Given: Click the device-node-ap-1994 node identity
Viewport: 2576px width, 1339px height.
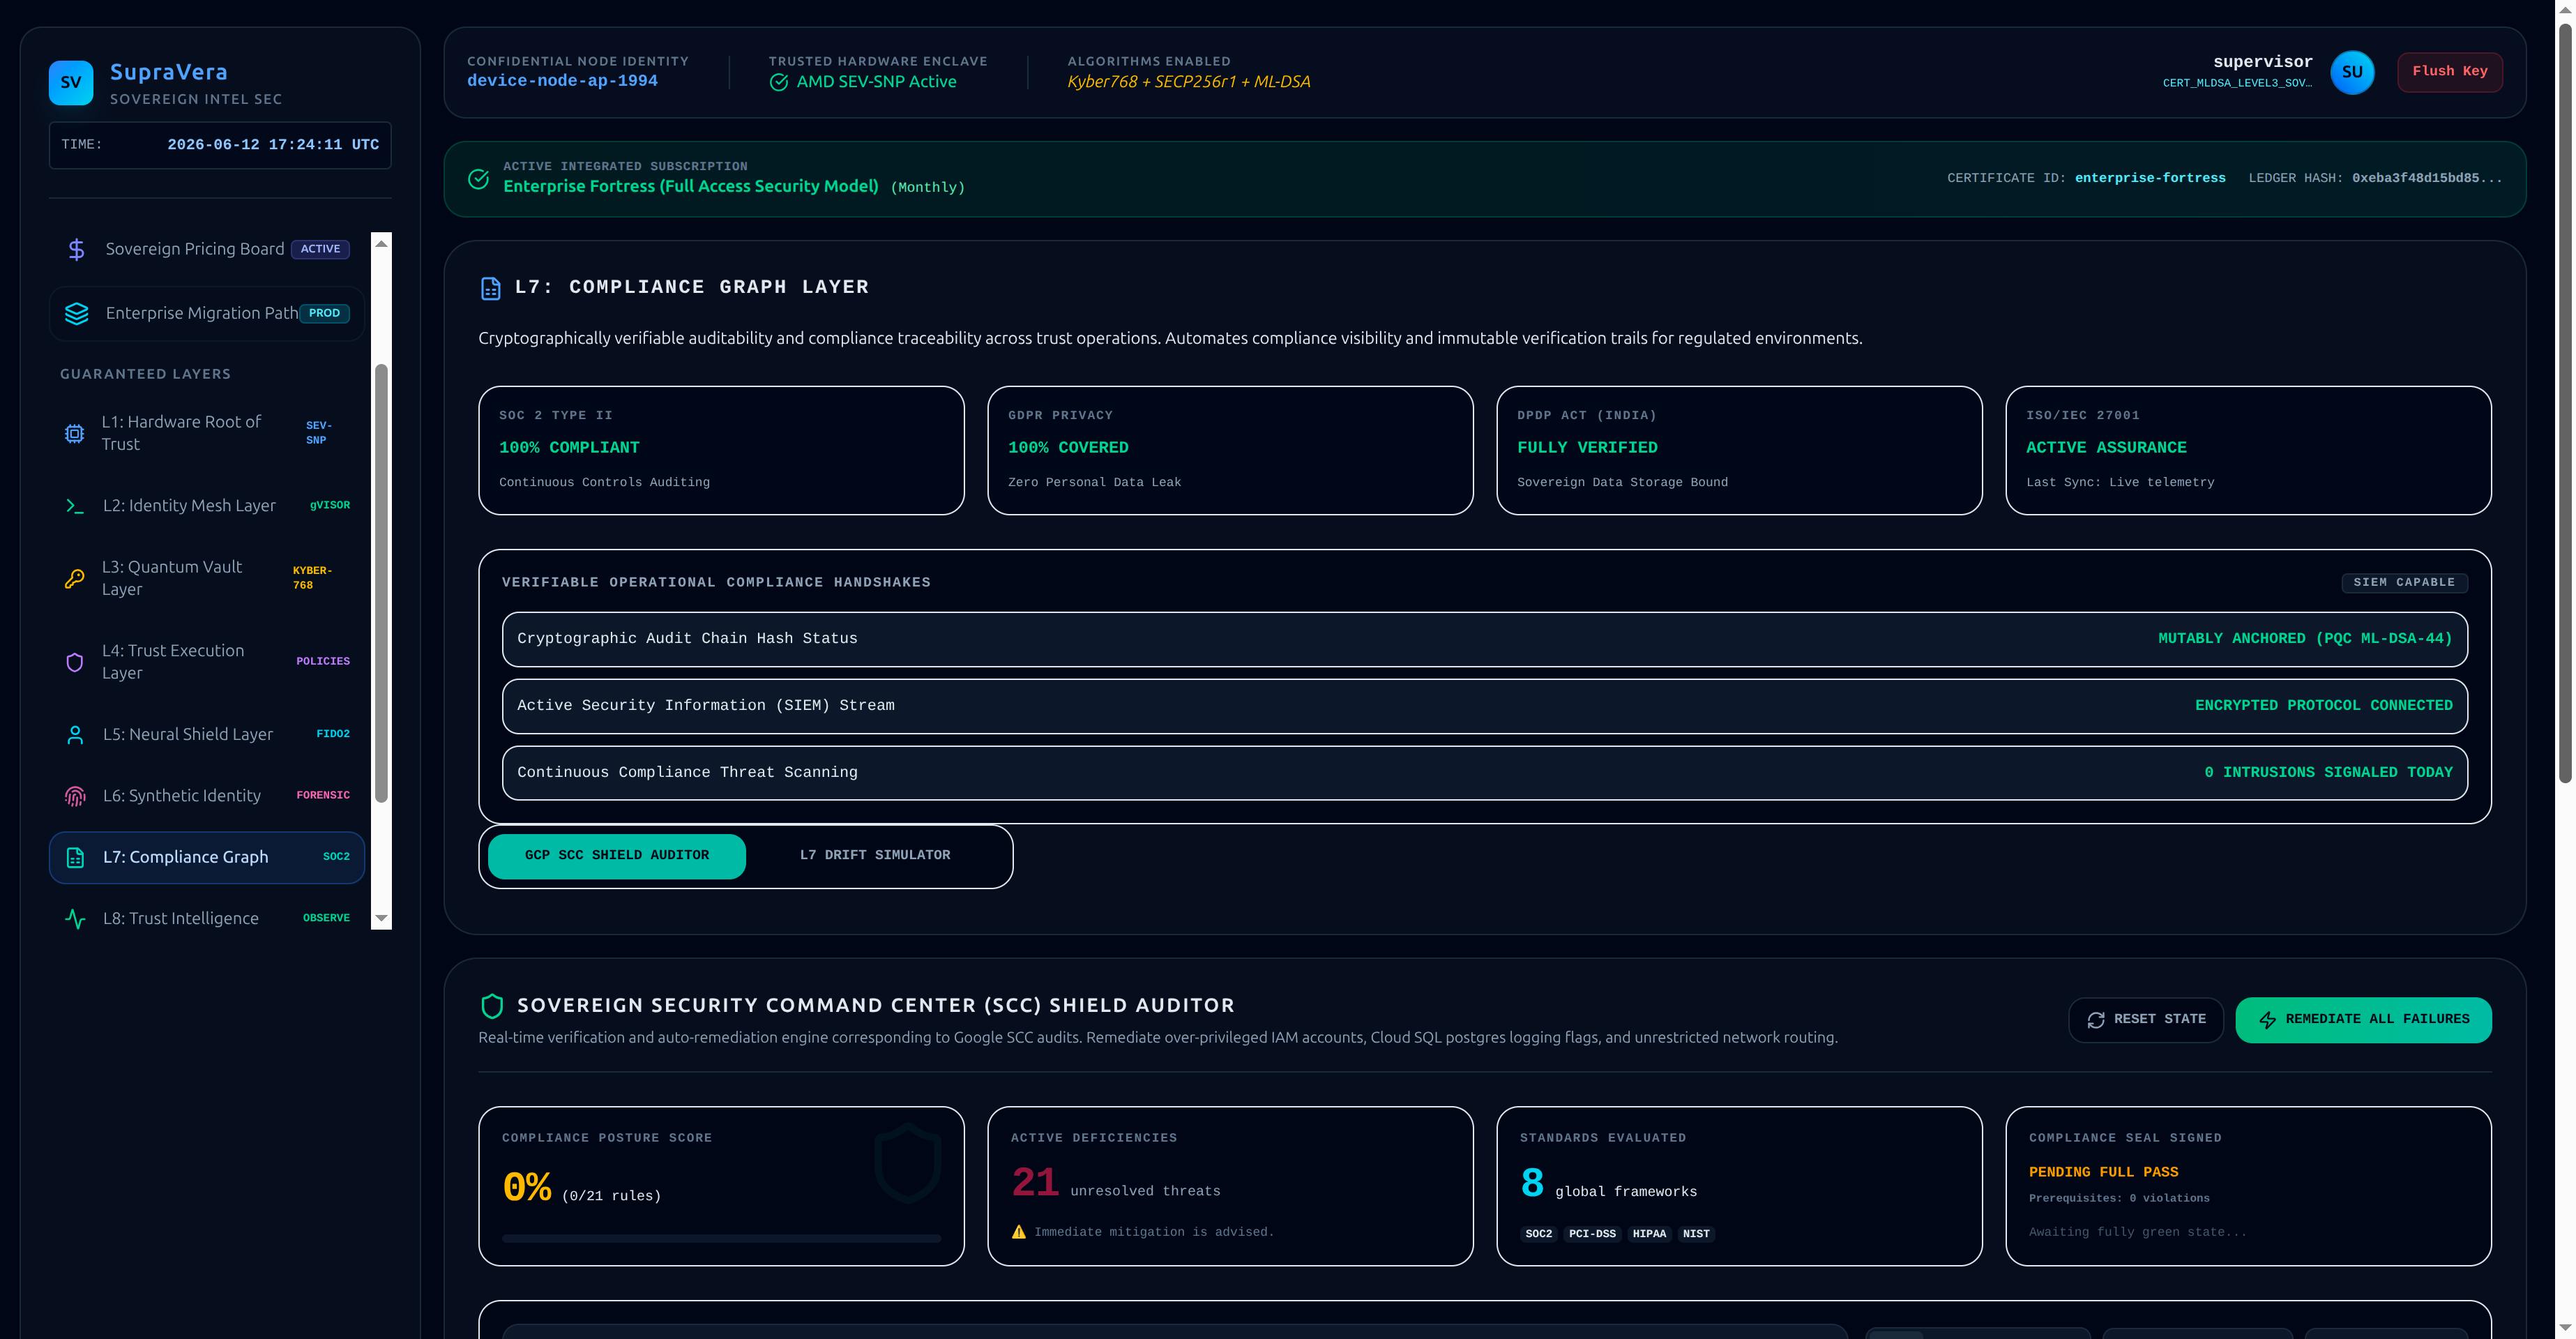Looking at the screenshot, I should tap(562, 81).
